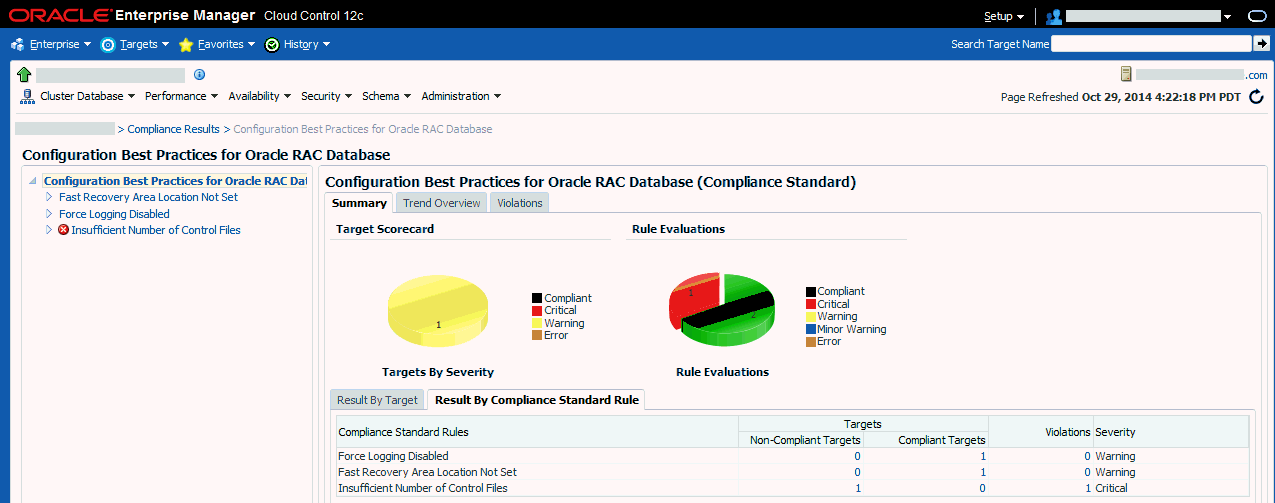The width and height of the screenshot is (1275, 503).
Task: Click the target information icon
Action: [199, 75]
